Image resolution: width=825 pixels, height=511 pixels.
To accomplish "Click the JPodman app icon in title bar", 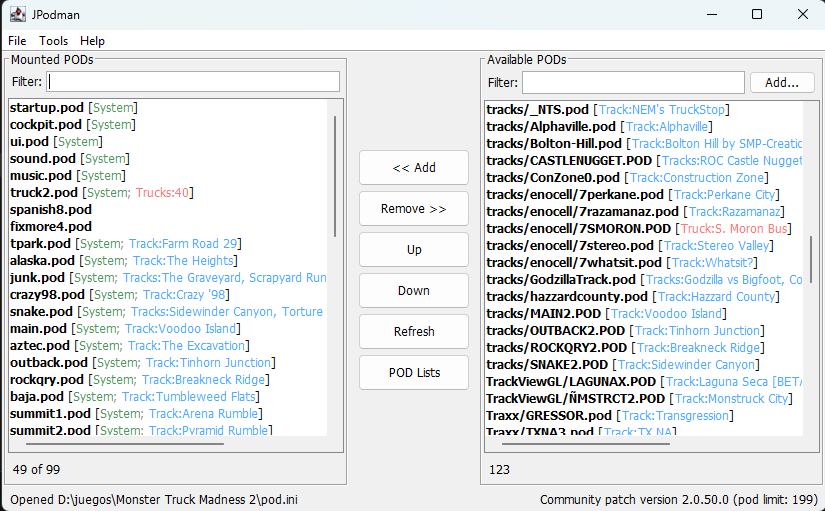I will (x=17, y=14).
